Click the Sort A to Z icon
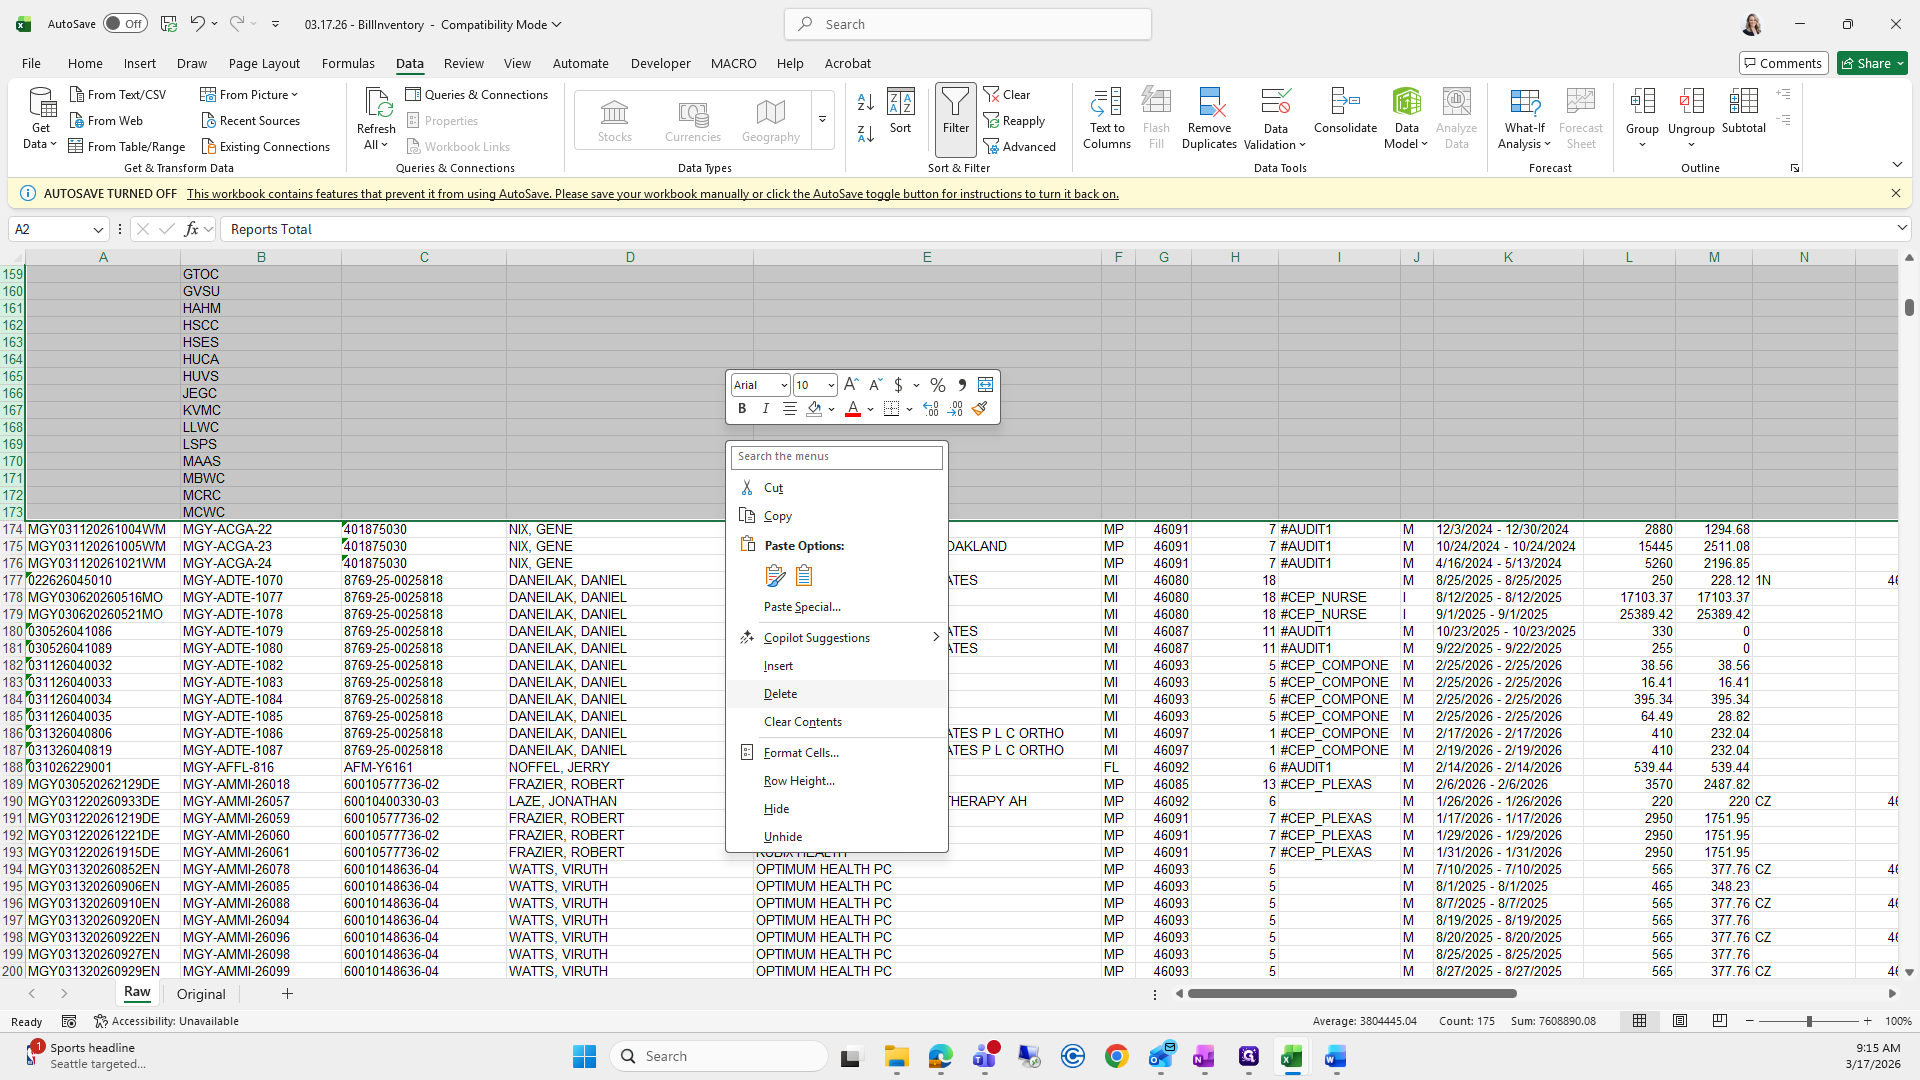Screen dimensions: 1920x1080 [866, 102]
